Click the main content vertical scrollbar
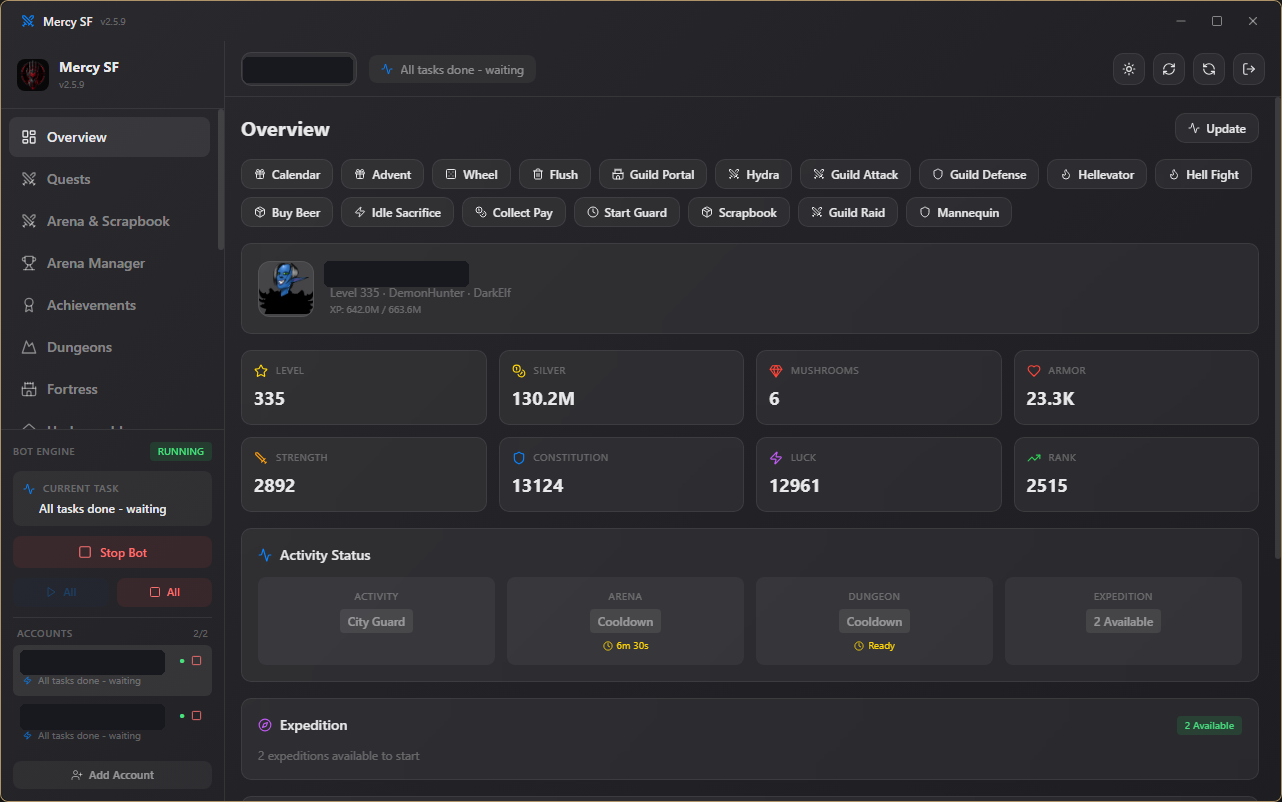 [x=1278, y=328]
